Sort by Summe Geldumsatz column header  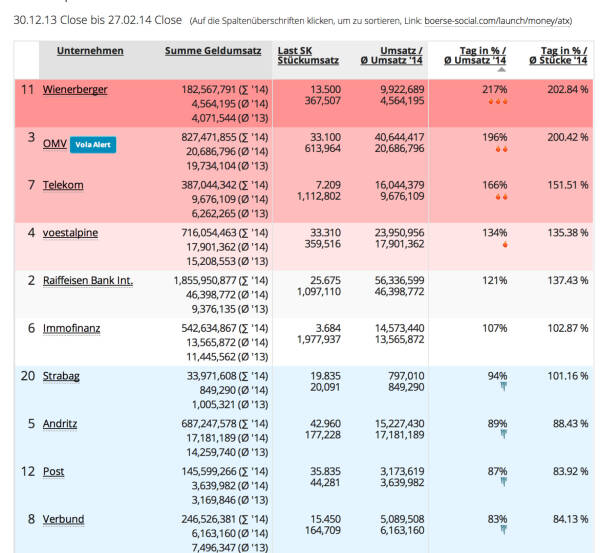tap(213, 51)
